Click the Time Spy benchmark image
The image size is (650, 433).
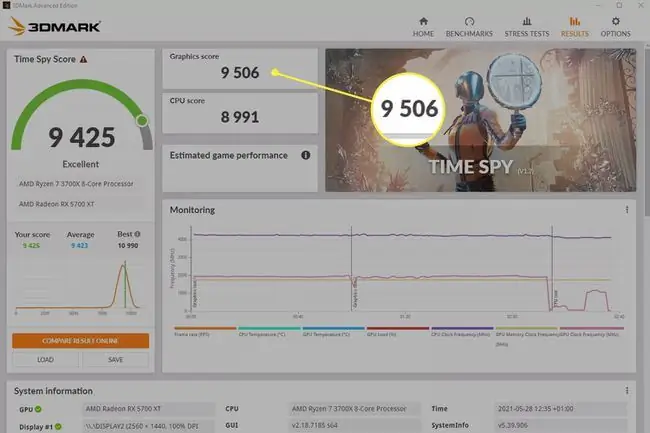click(480, 120)
